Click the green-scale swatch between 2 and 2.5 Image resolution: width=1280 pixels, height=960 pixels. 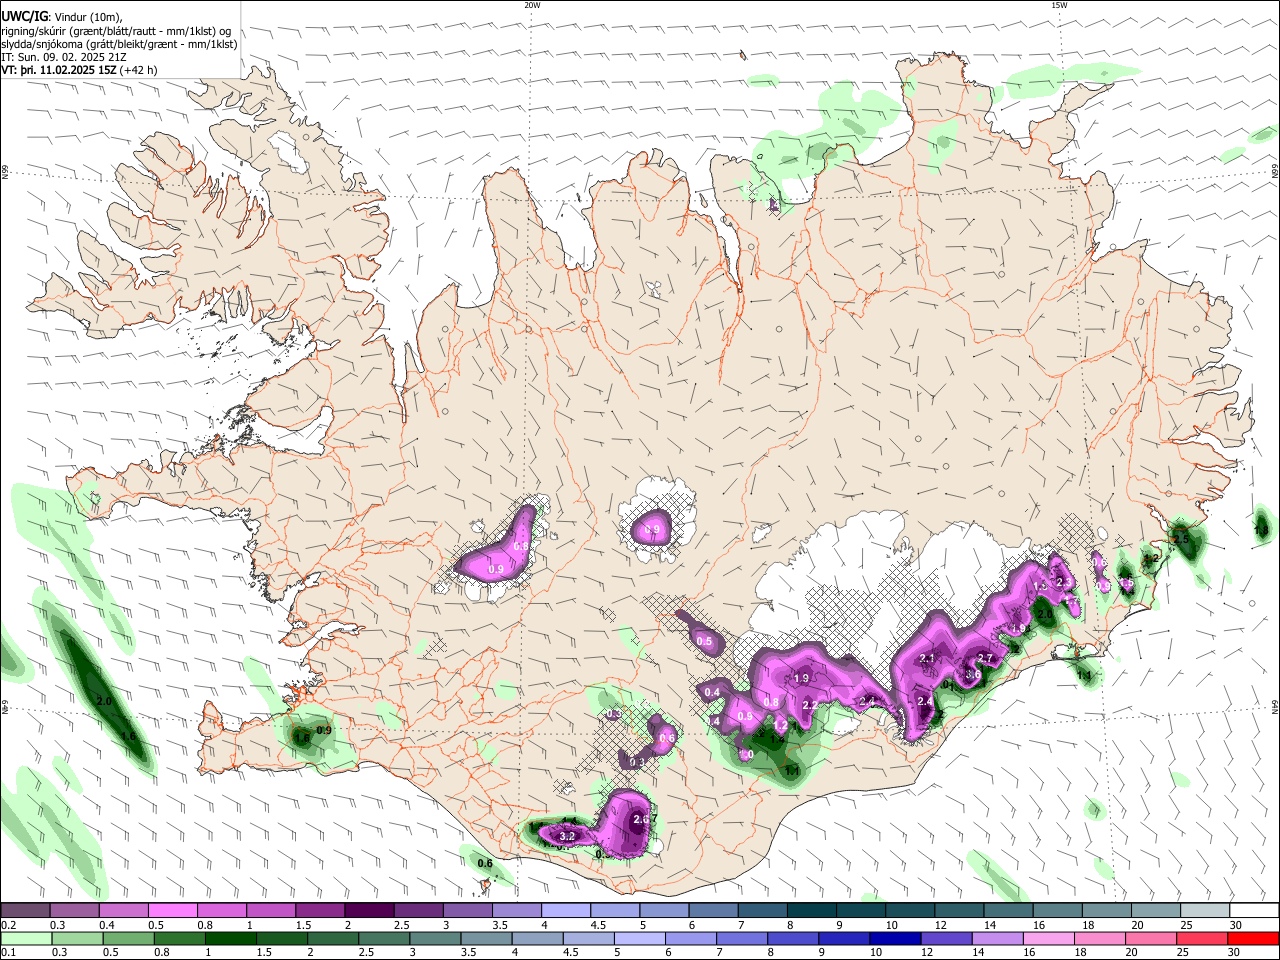coord(334,938)
